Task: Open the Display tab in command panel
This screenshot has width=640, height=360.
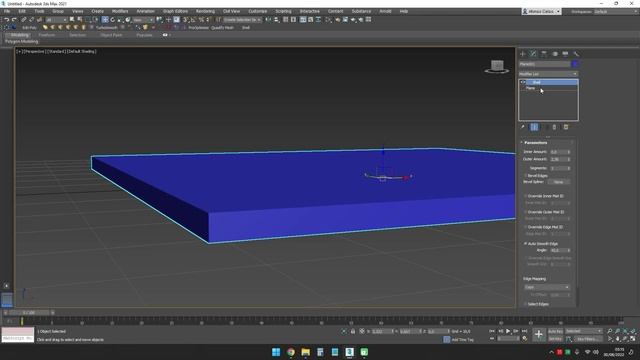Action: tap(565, 54)
